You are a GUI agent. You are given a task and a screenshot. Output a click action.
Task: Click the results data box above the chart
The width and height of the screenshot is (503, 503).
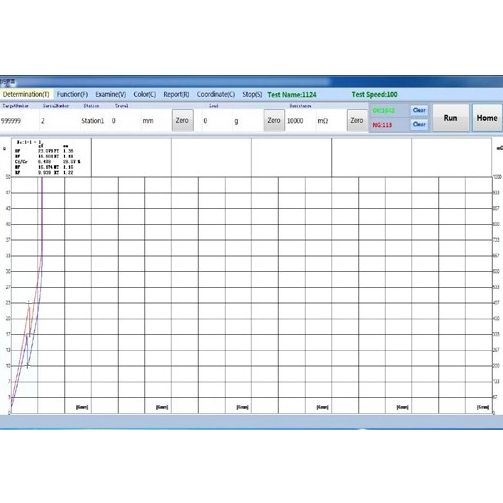51,157
